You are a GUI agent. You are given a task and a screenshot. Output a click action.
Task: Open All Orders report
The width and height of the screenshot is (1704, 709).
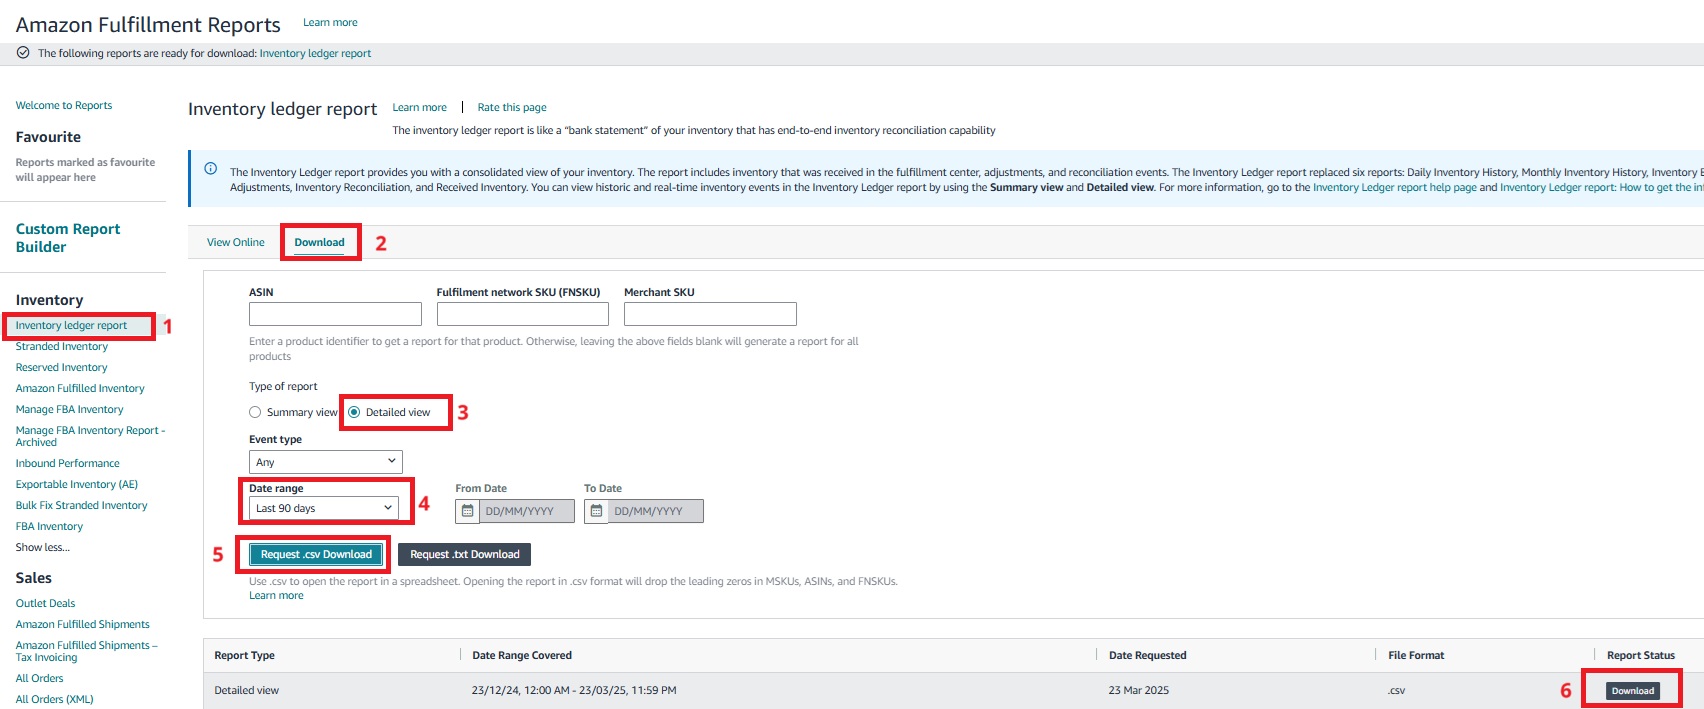pyautogui.click(x=39, y=678)
